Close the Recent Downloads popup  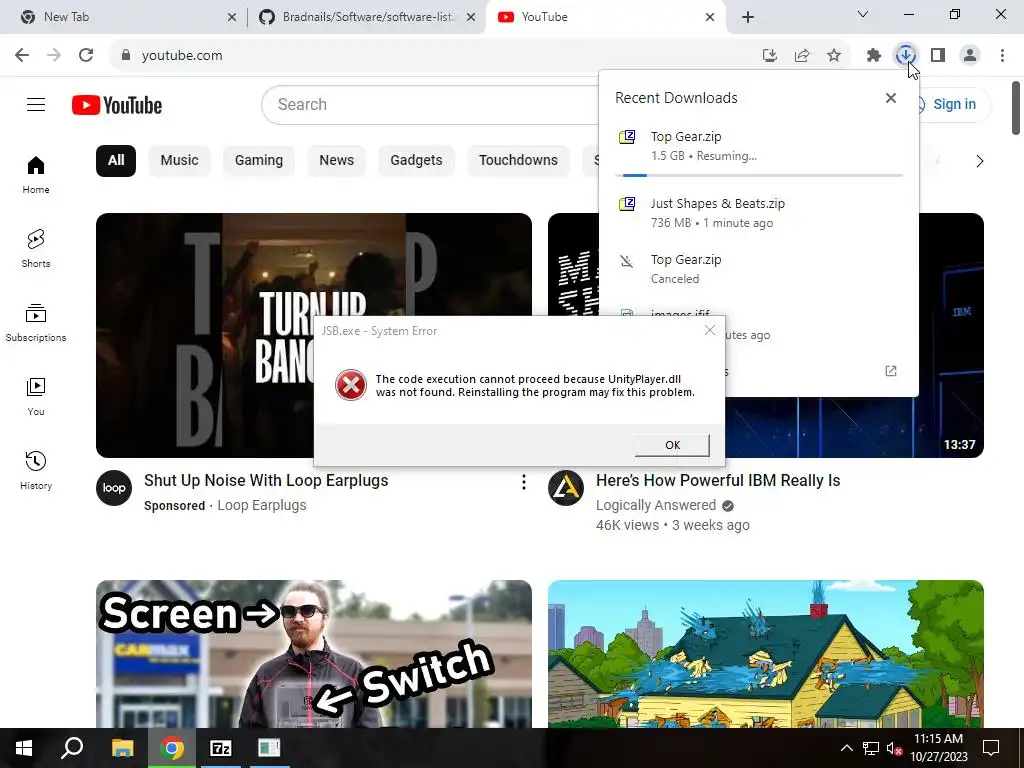coord(891,98)
